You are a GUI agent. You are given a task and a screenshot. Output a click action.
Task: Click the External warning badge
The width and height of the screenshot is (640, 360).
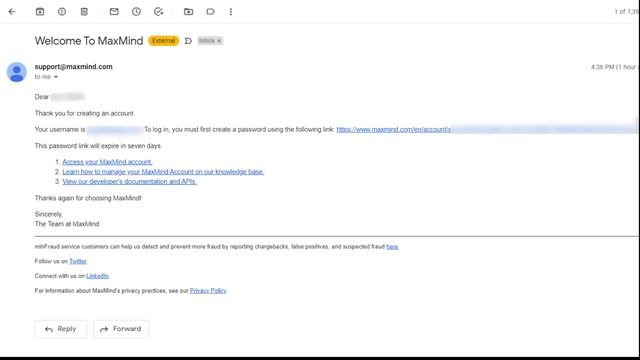(x=164, y=41)
